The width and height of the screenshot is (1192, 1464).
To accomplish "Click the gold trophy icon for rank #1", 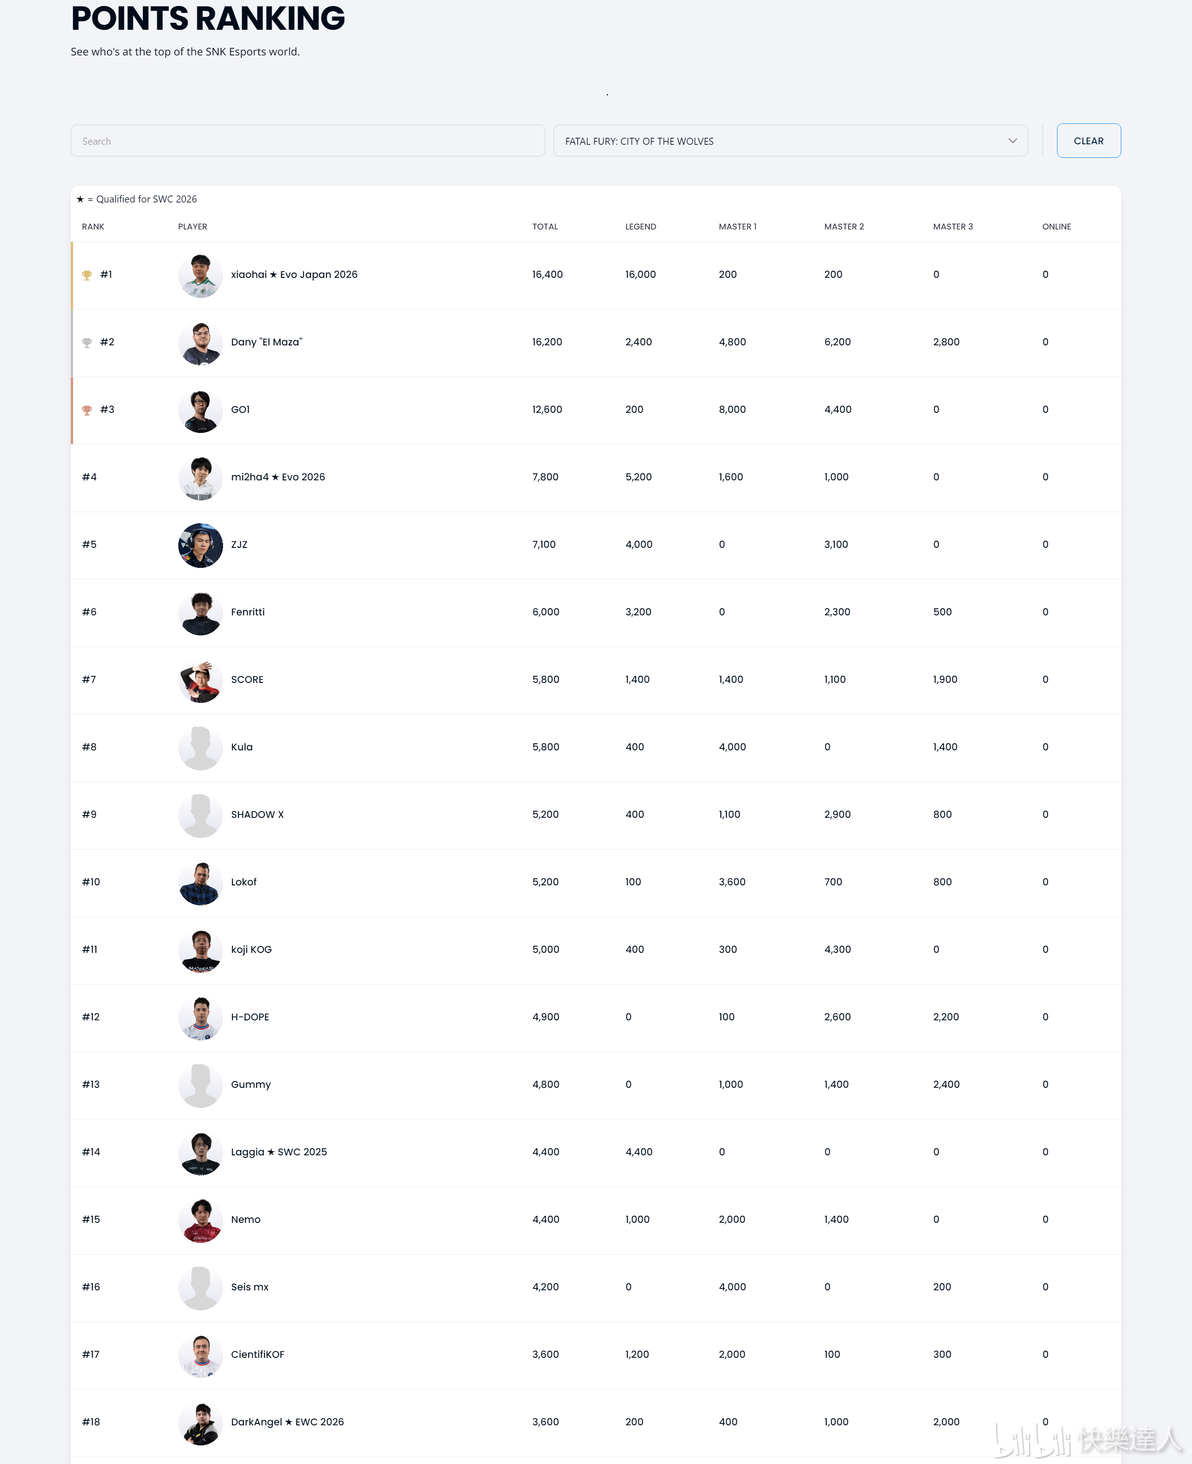I will tap(87, 275).
